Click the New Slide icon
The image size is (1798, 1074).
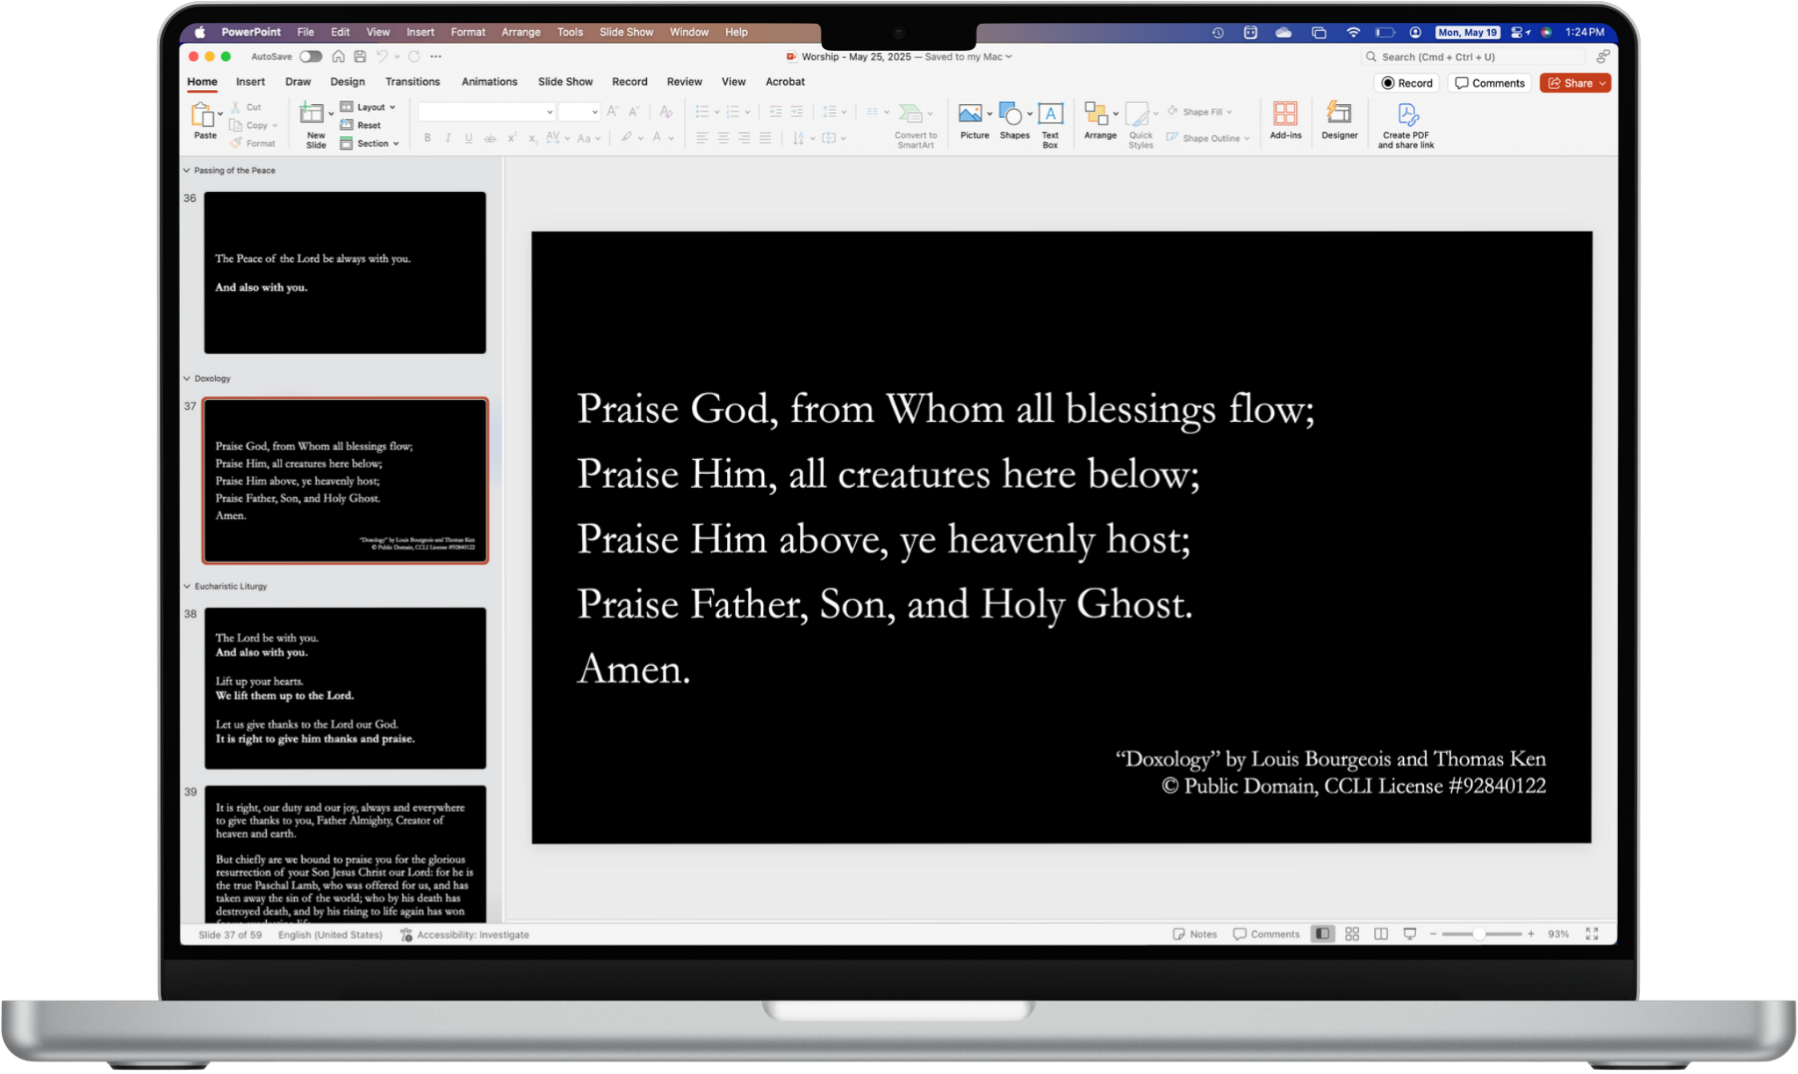click(x=313, y=115)
